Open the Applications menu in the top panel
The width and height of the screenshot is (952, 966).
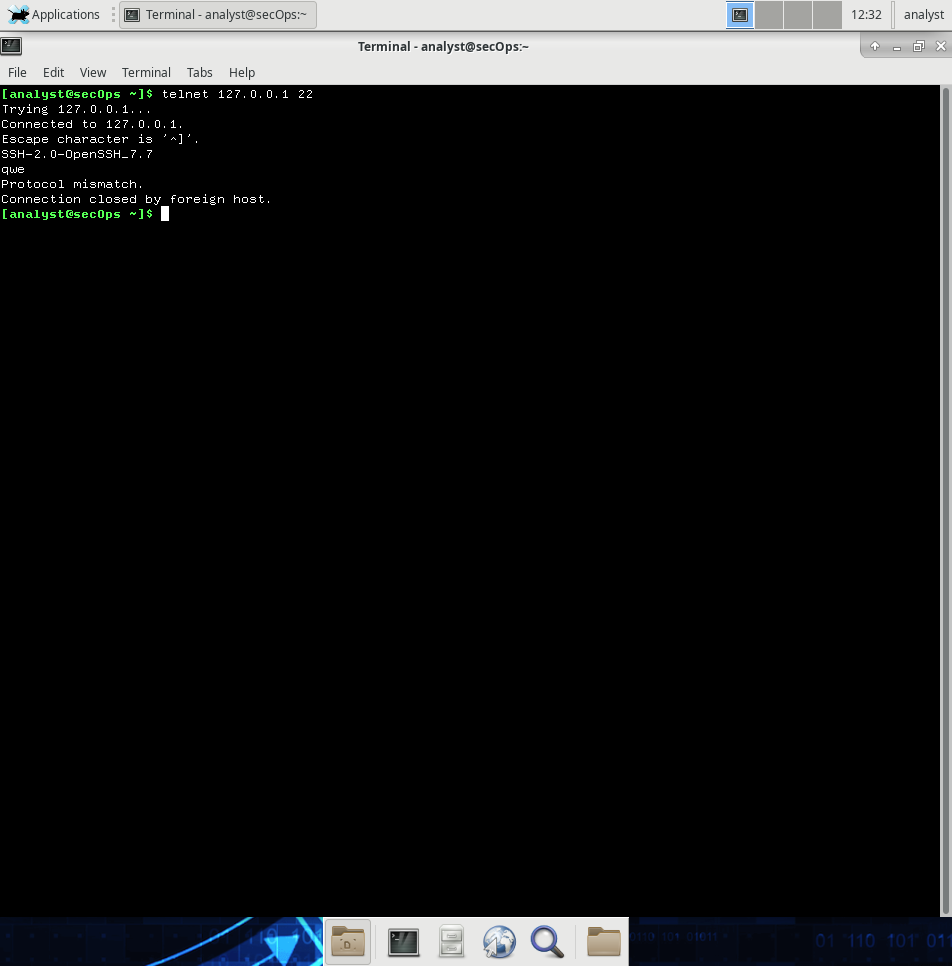point(55,15)
